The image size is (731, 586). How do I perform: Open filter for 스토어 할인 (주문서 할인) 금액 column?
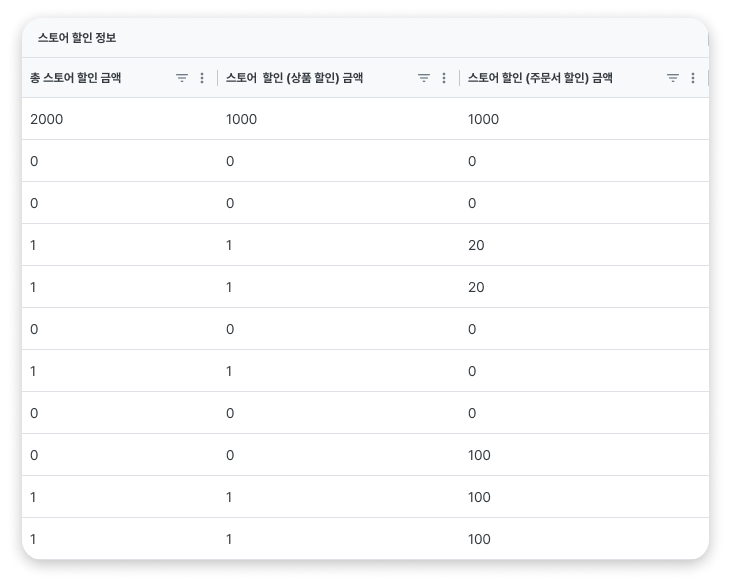coord(673,78)
